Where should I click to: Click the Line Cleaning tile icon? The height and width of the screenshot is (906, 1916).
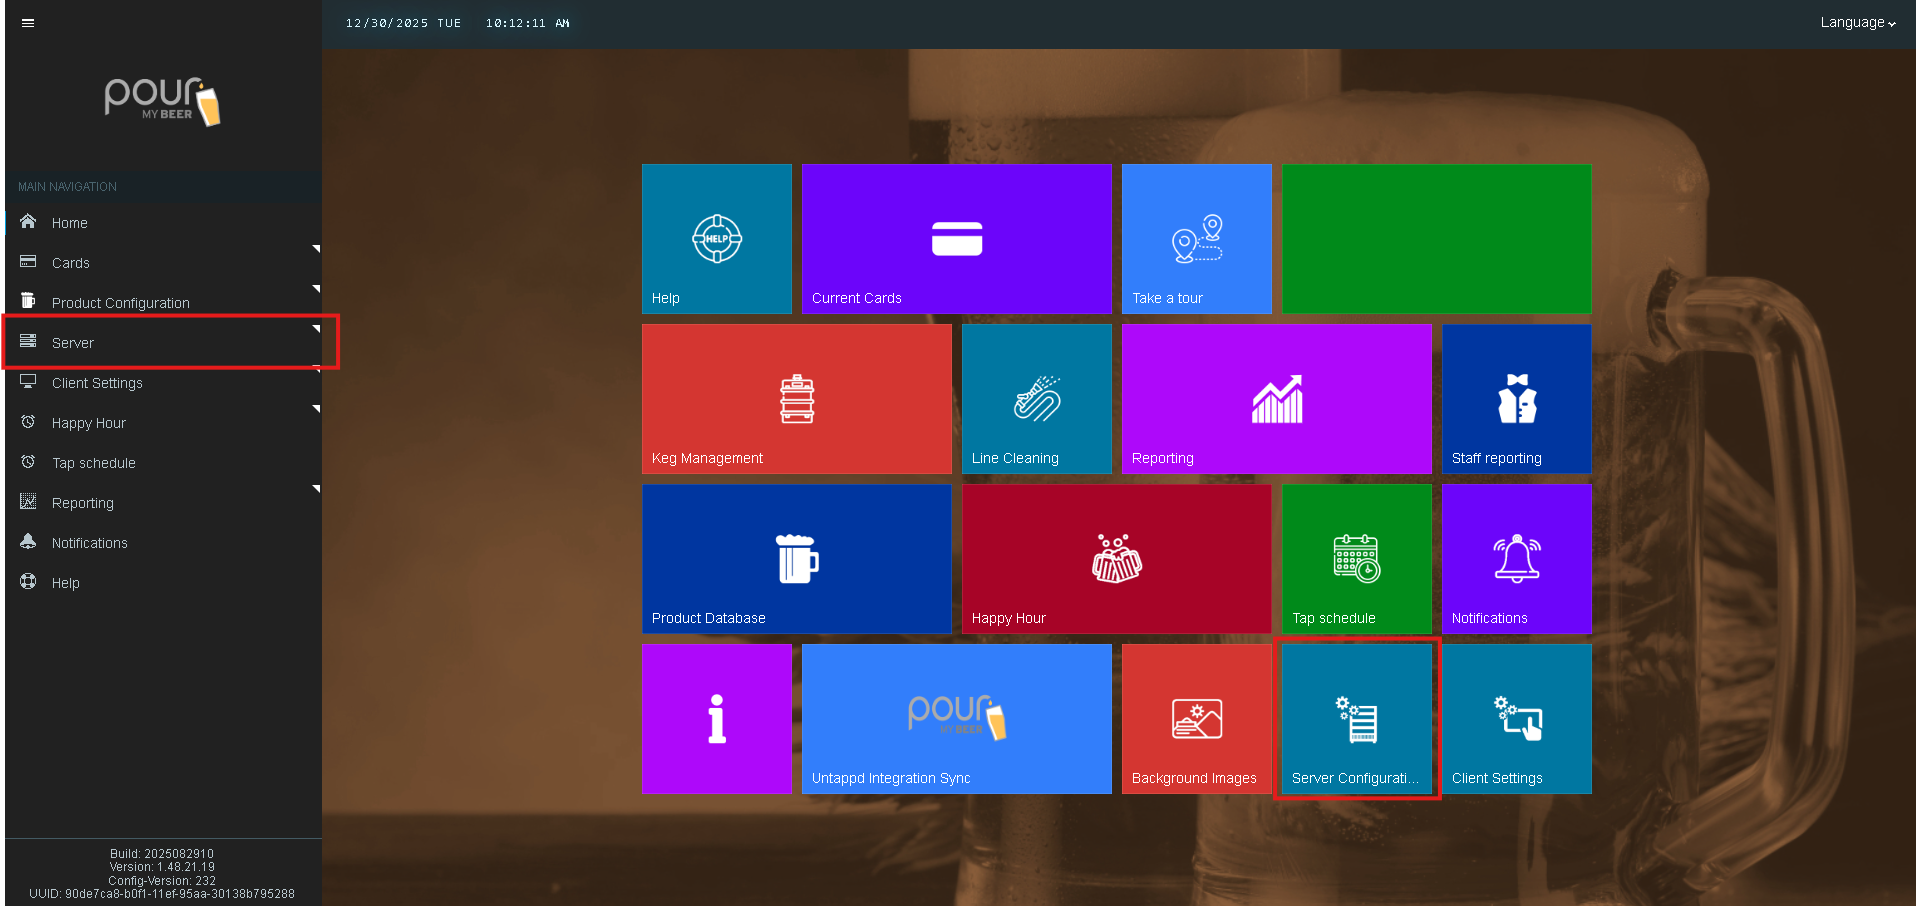pyautogui.click(x=1036, y=398)
